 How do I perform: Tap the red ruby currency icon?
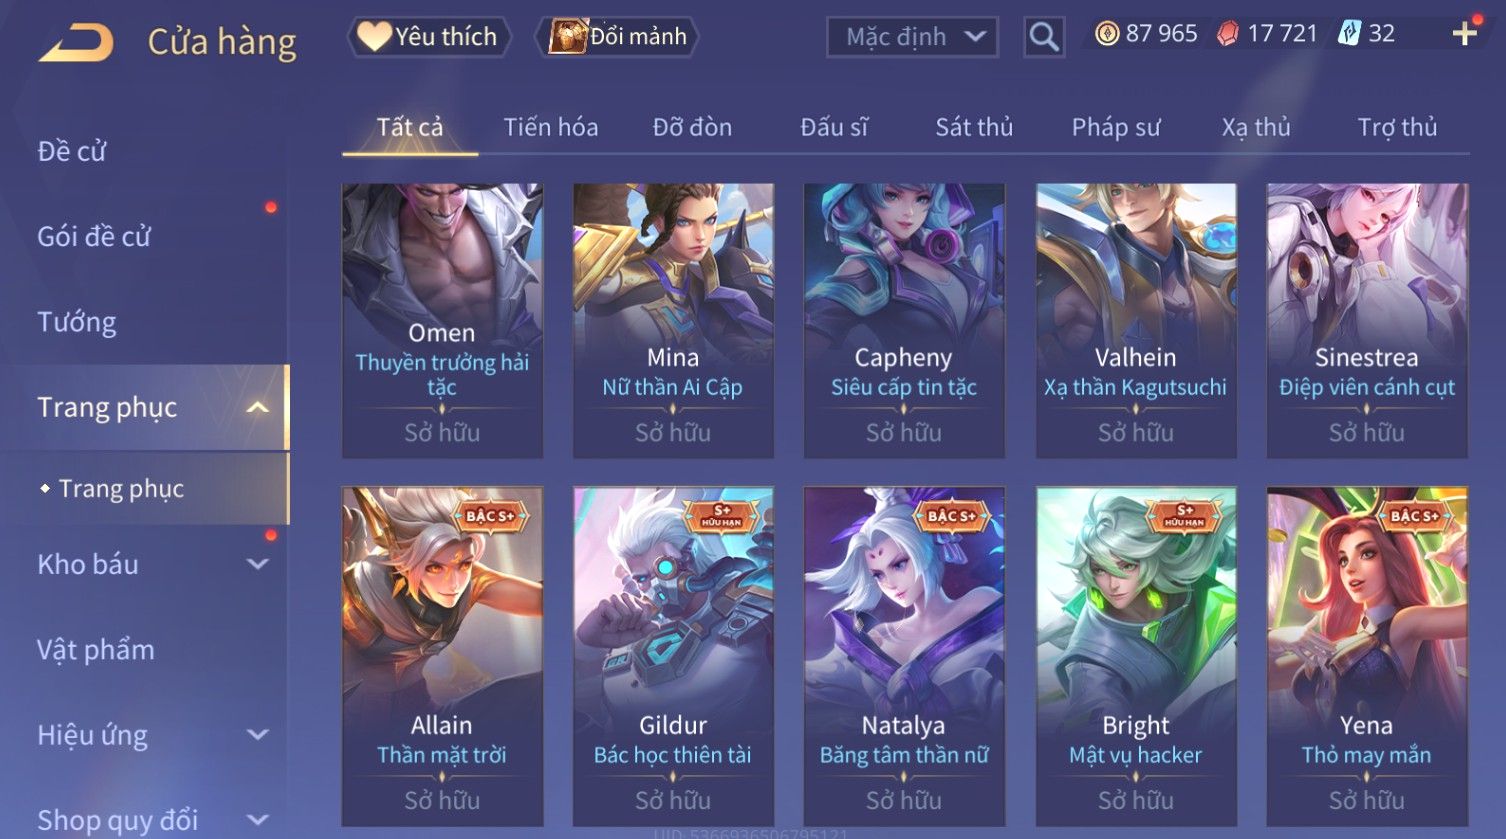1227,34
